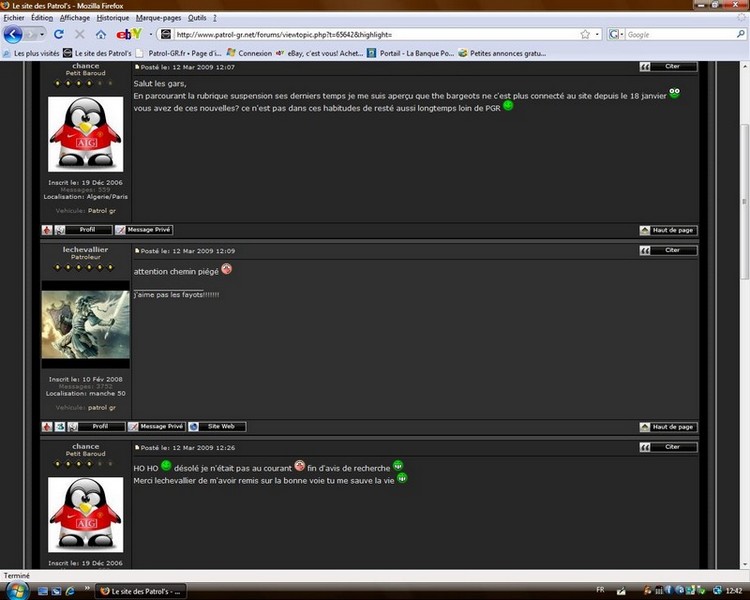Click into the Google search box
750x600 pixels.
pos(680,34)
